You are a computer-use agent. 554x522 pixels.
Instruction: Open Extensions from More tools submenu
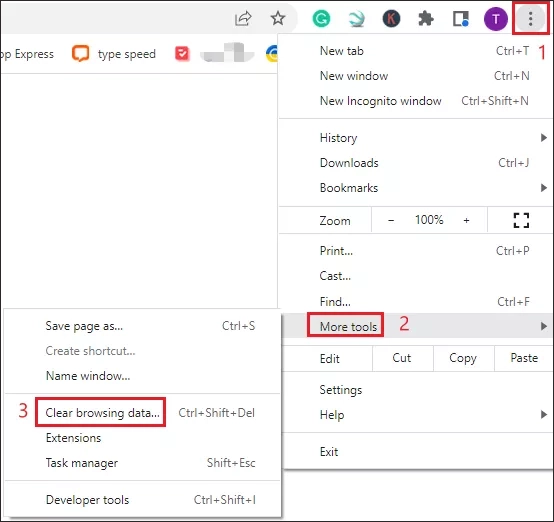(142, 438)
